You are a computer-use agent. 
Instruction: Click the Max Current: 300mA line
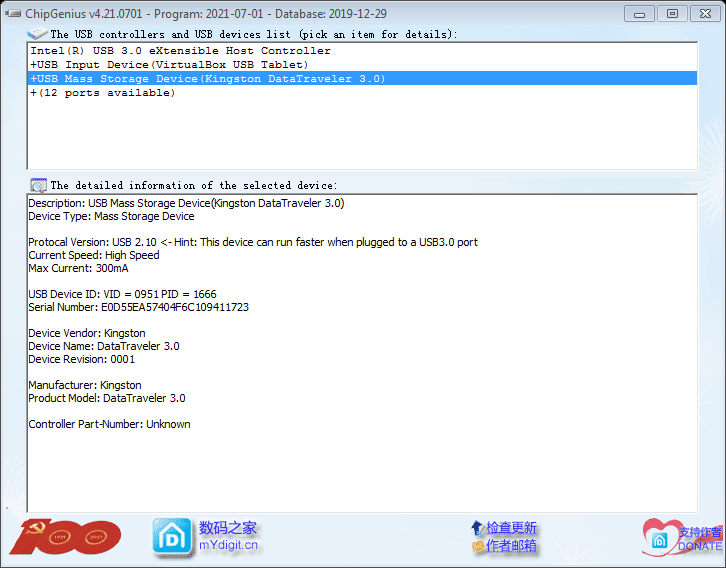(x=78, y=268)
